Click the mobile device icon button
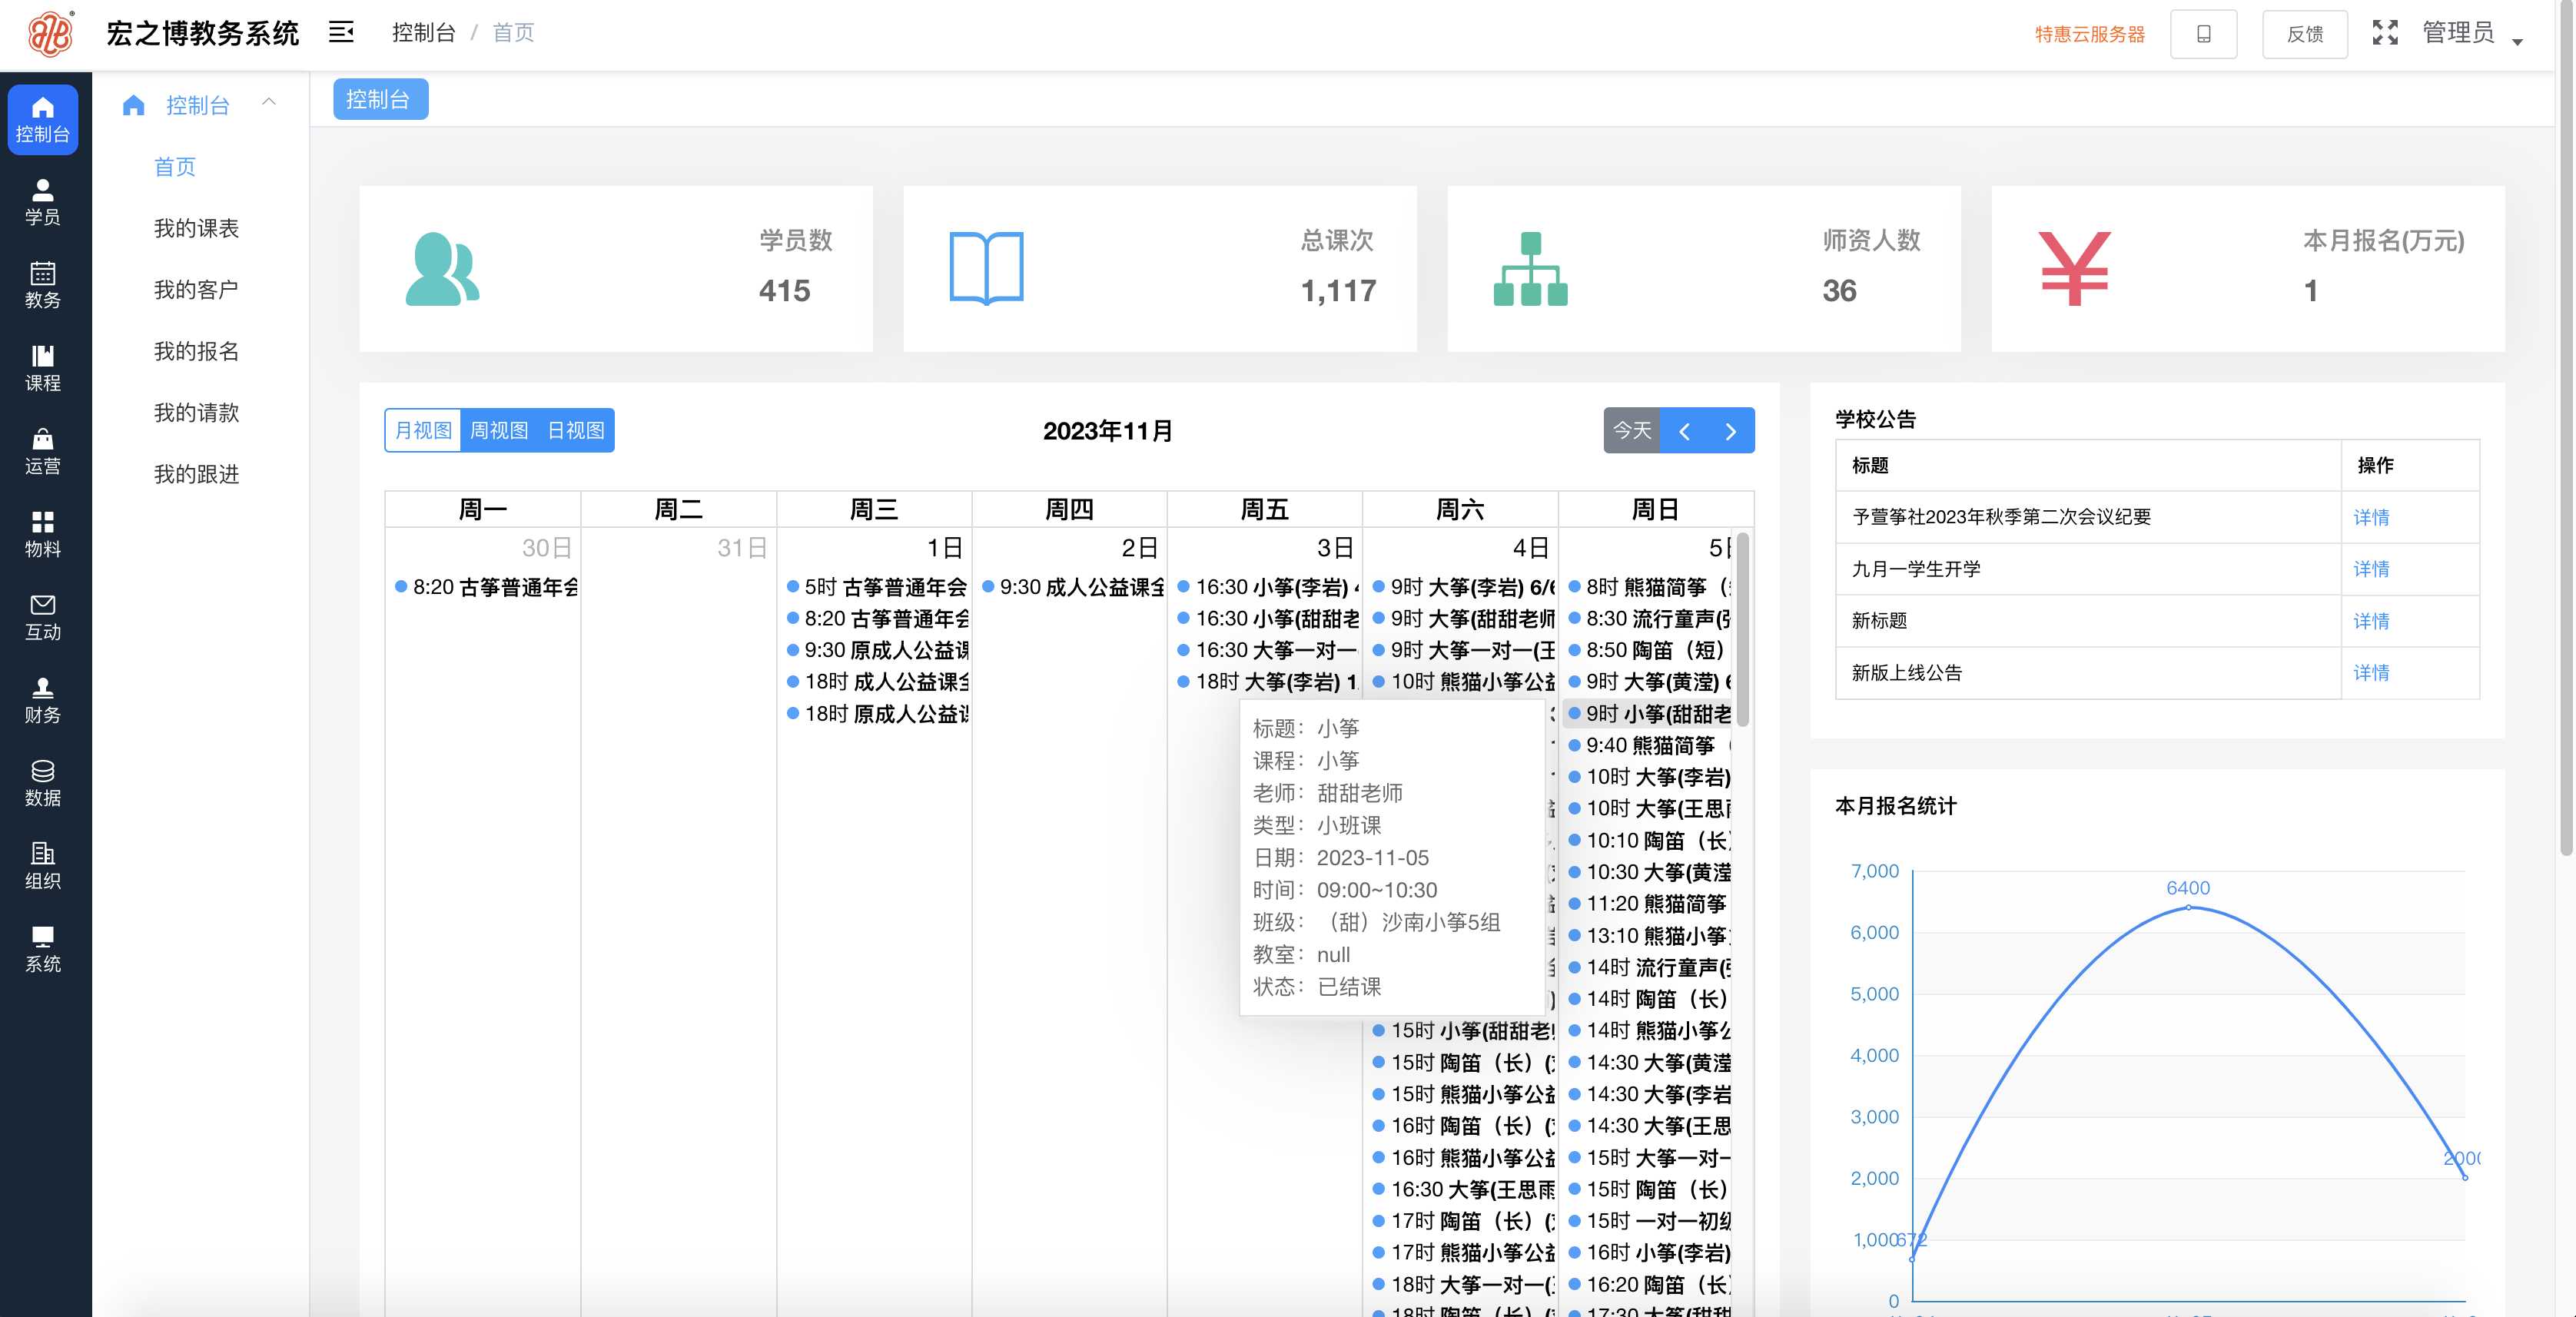Viewport: 2576px width, 1317px height. (x=2203, y=34)
